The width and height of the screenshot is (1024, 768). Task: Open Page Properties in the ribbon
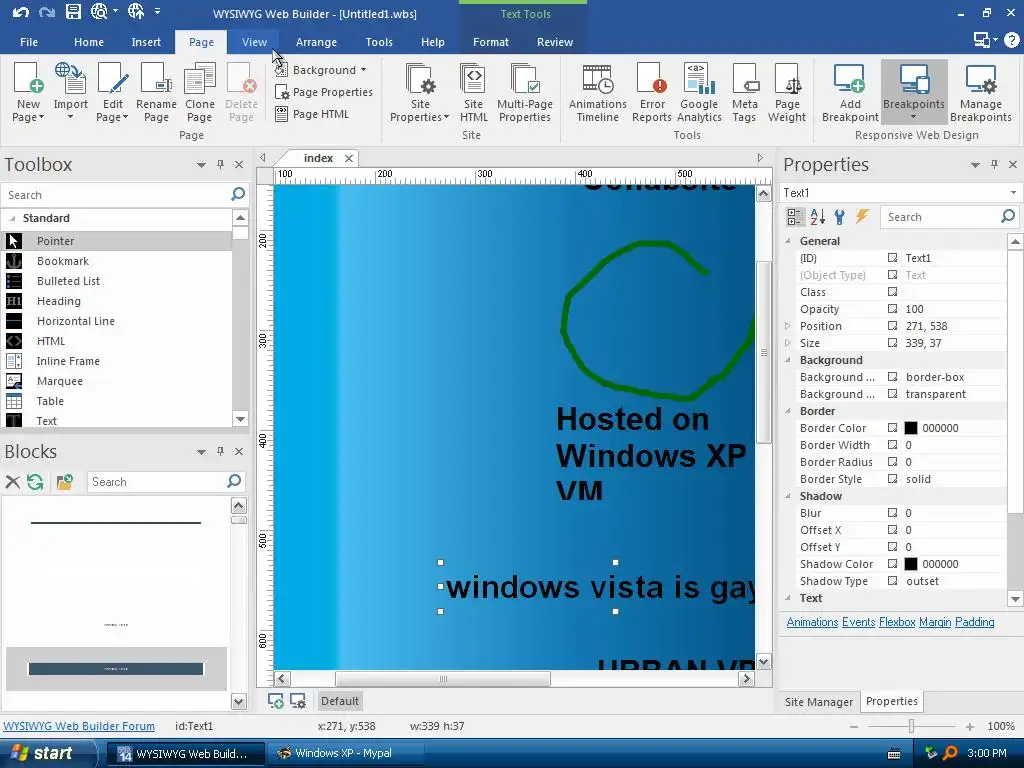[324, 92]
